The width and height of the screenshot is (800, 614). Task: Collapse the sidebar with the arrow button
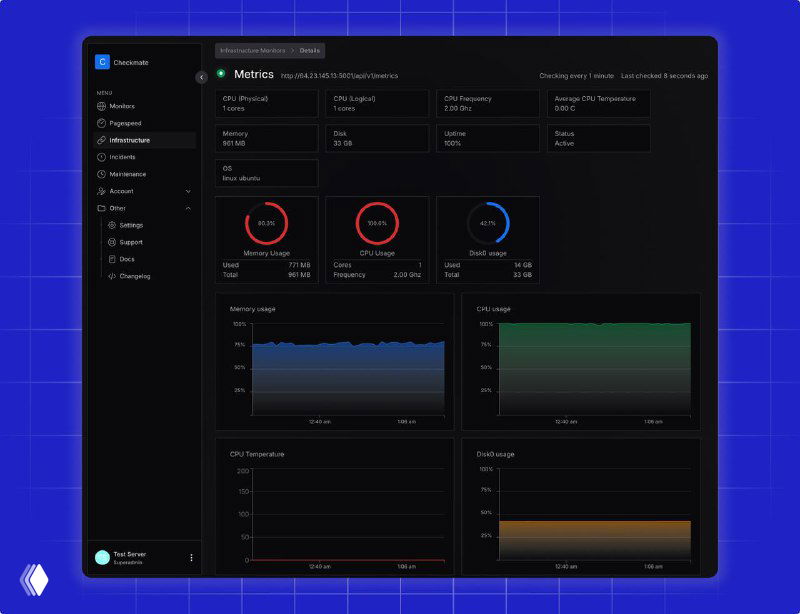point(201,77)
